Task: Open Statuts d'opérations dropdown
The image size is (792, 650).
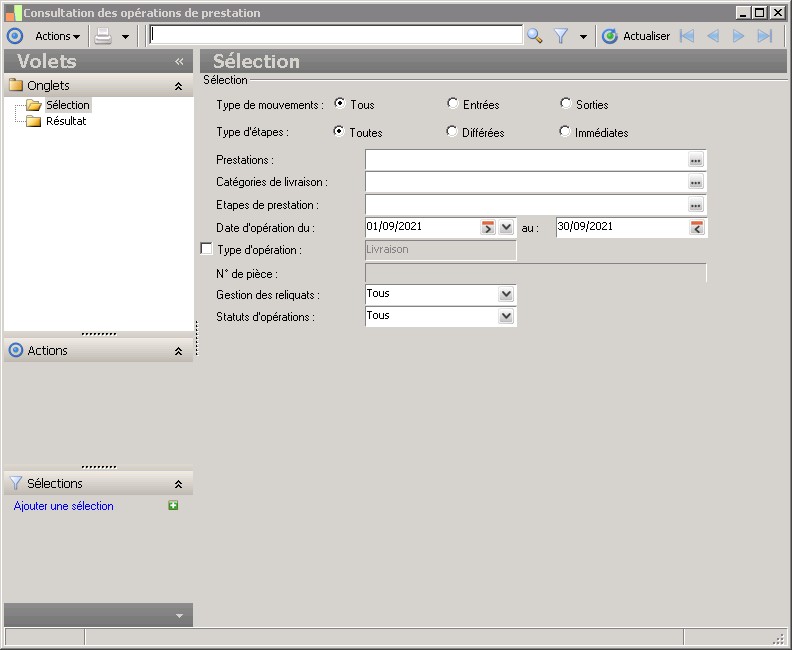Action: [506, 316]
